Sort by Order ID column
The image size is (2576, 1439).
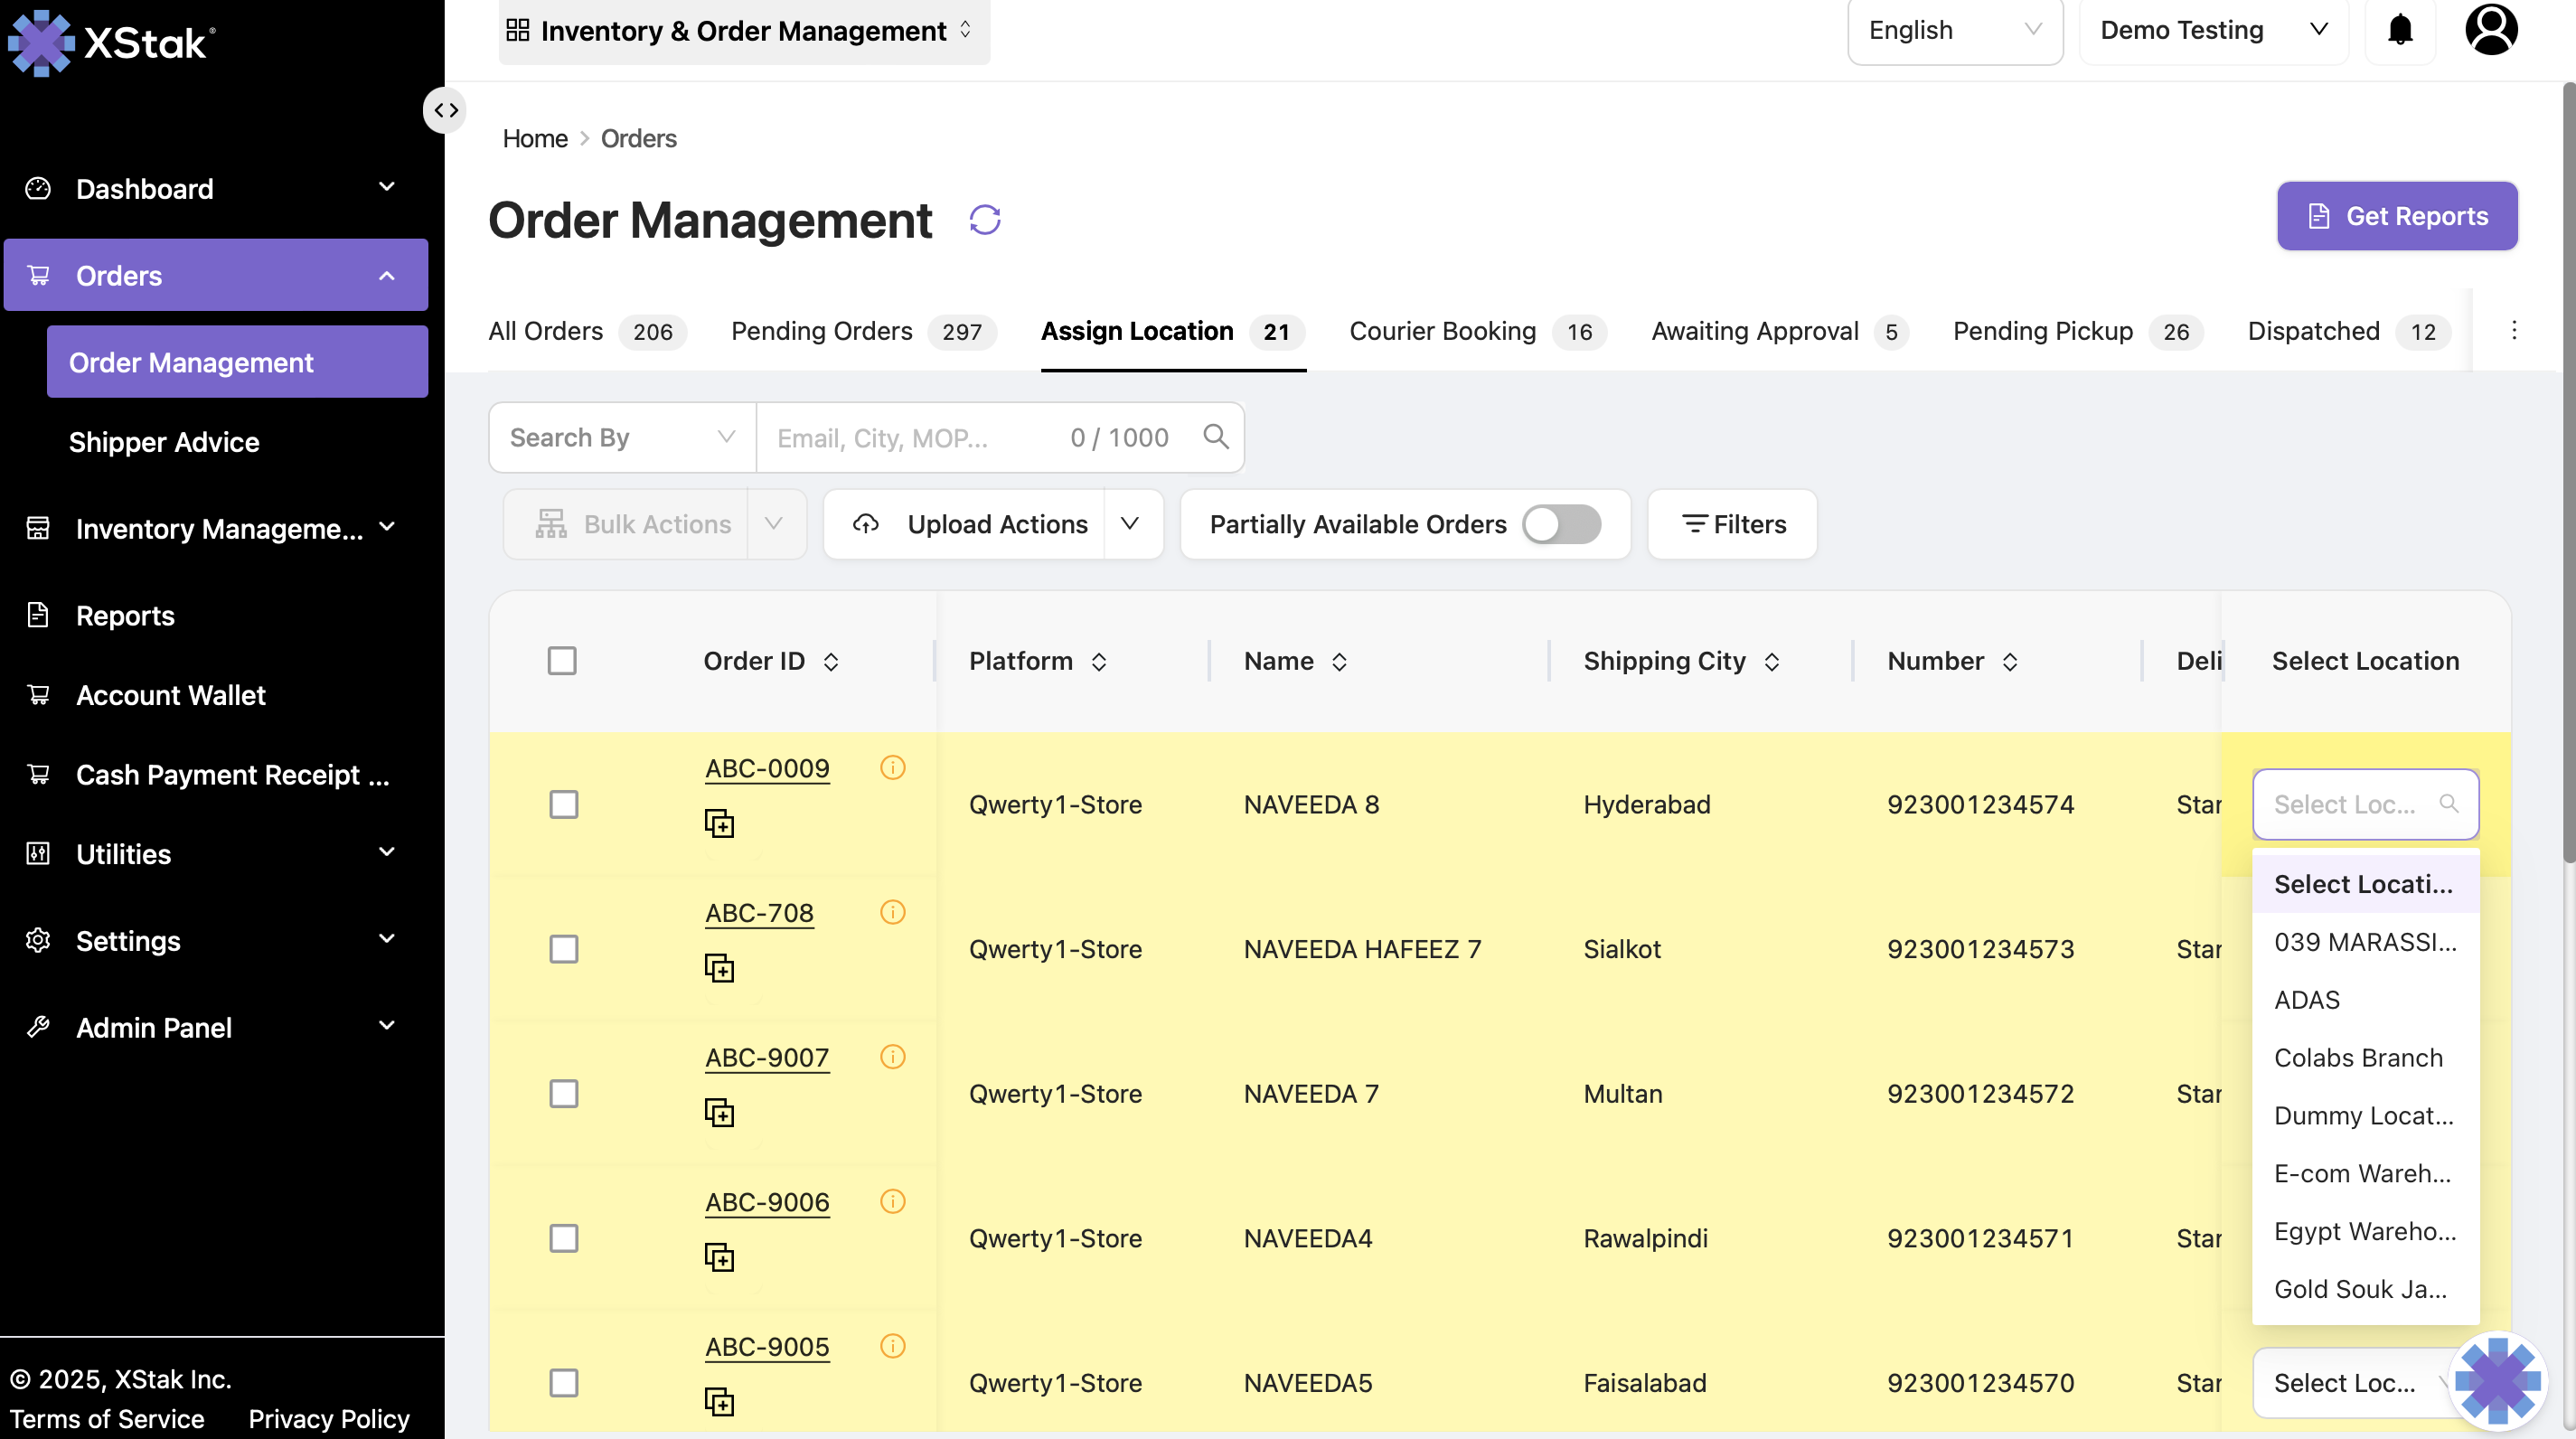point(830,662)
